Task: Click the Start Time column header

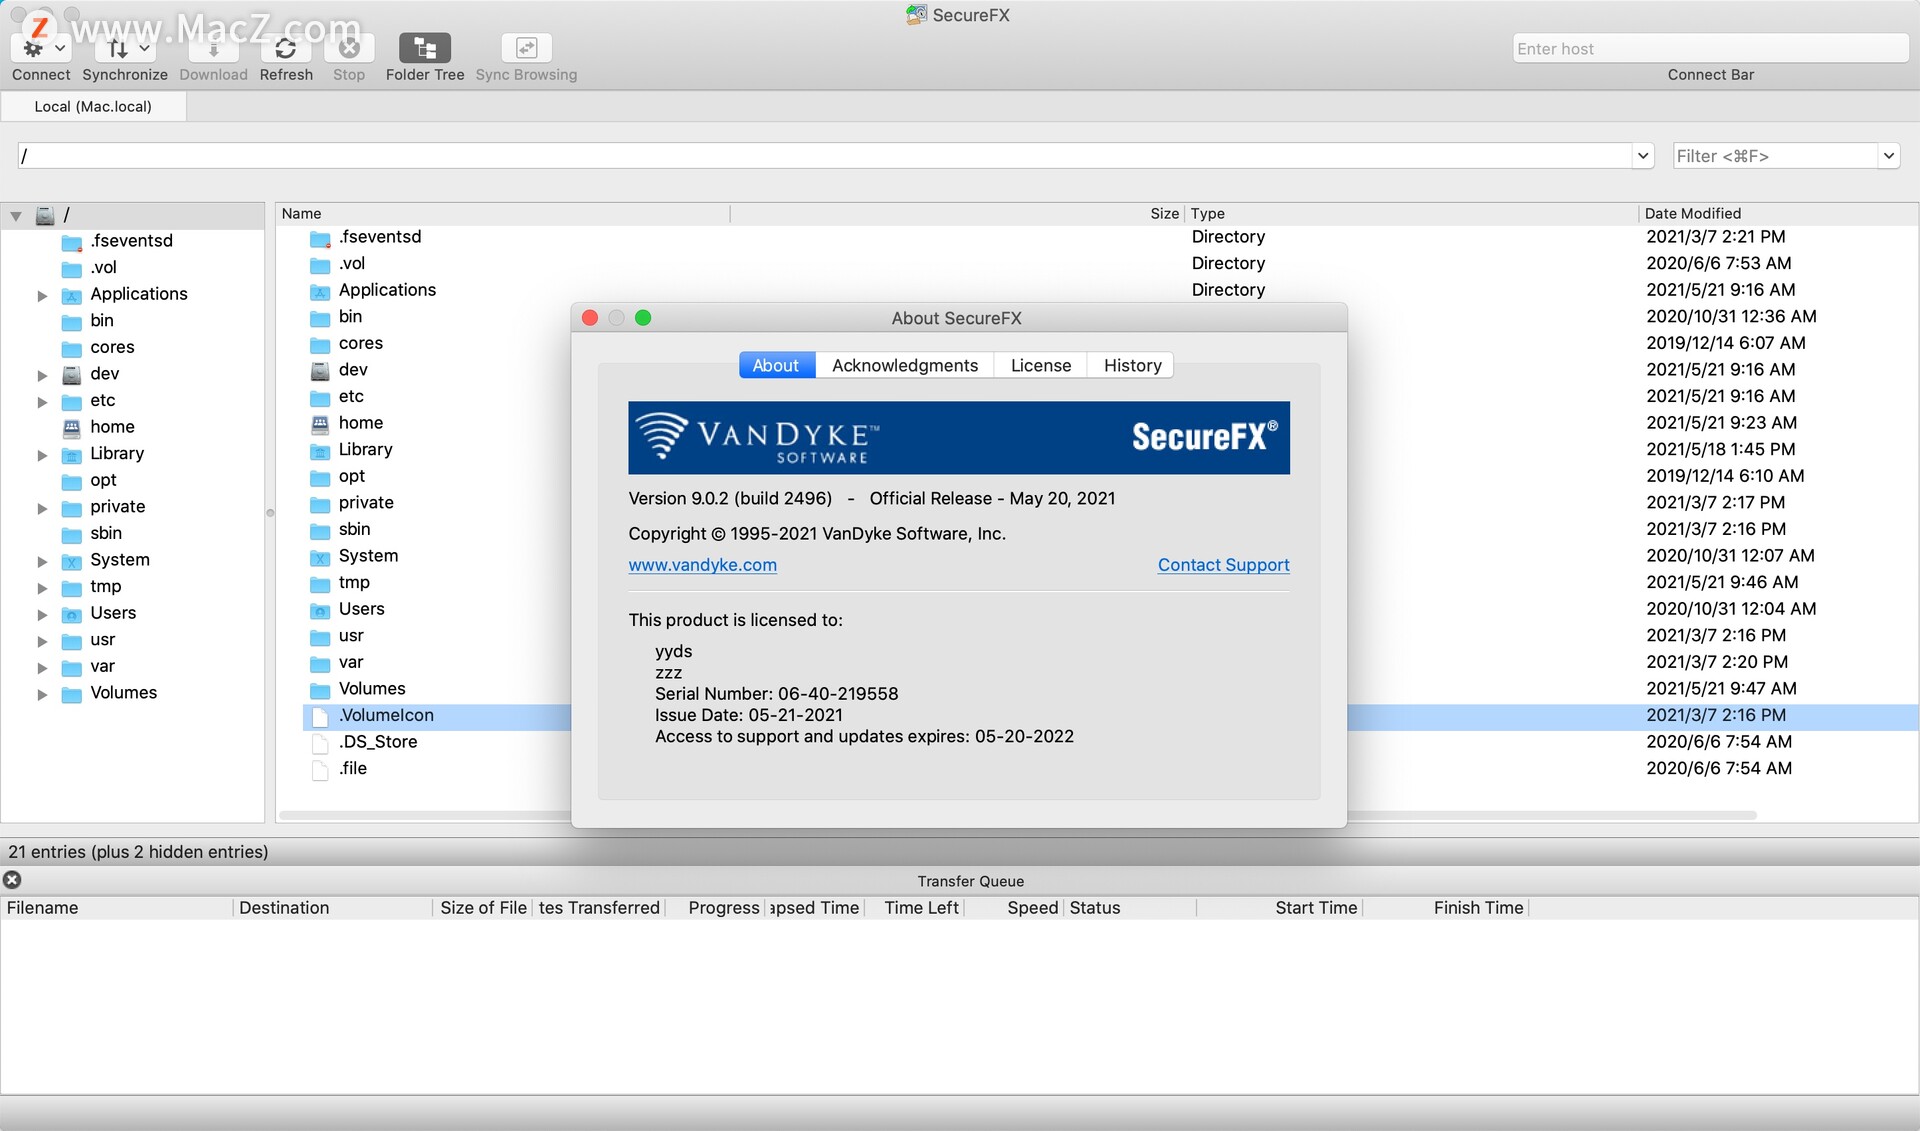Action: (x=1279, y=908)
